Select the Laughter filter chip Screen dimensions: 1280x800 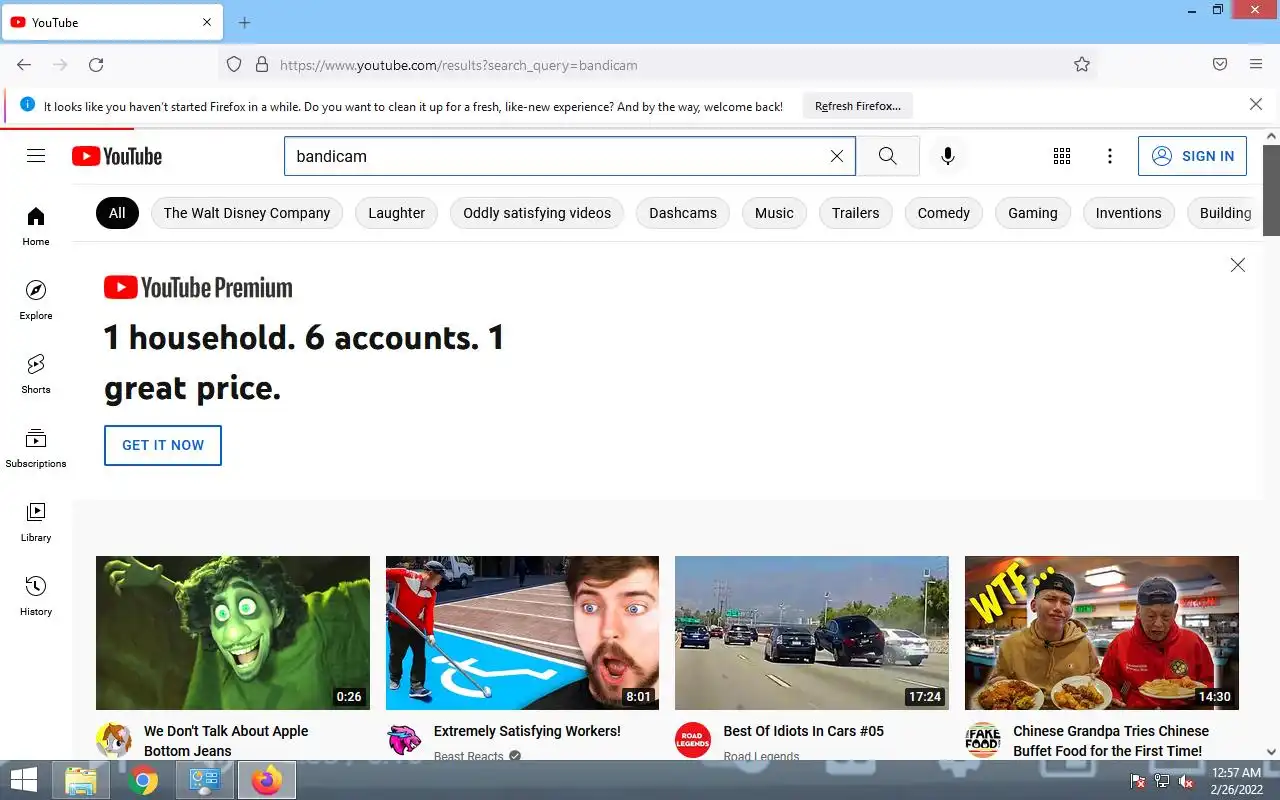click(x=397, y=213)
